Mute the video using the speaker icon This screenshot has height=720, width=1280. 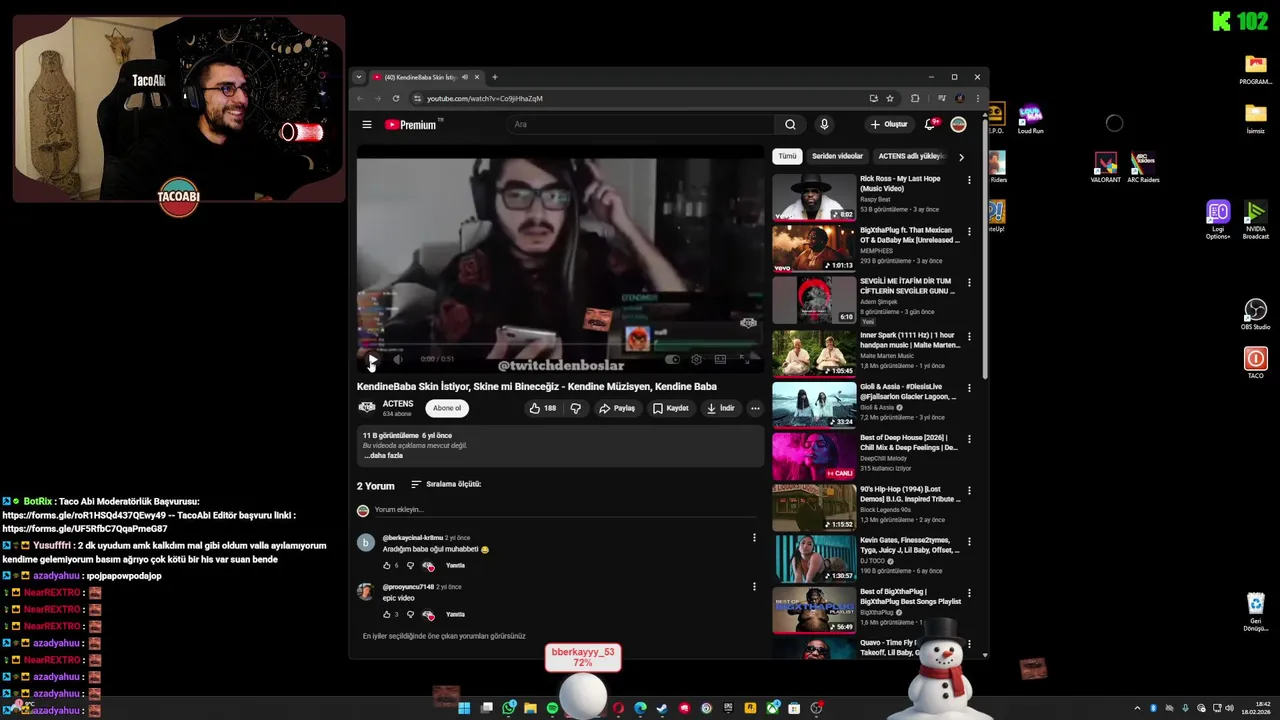tap(397, 359)
